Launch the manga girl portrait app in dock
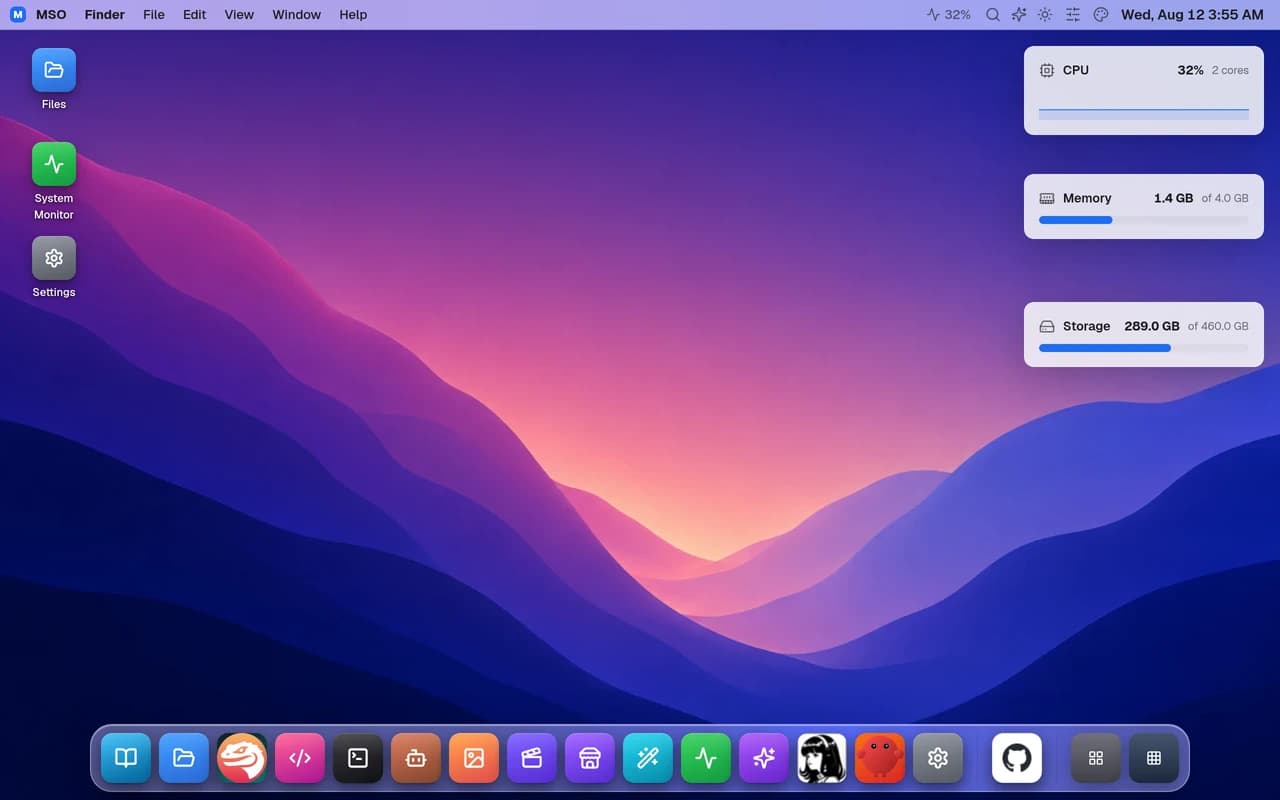Image resolution: width=1280 pixels, height=800 pixels. point(822,758)
